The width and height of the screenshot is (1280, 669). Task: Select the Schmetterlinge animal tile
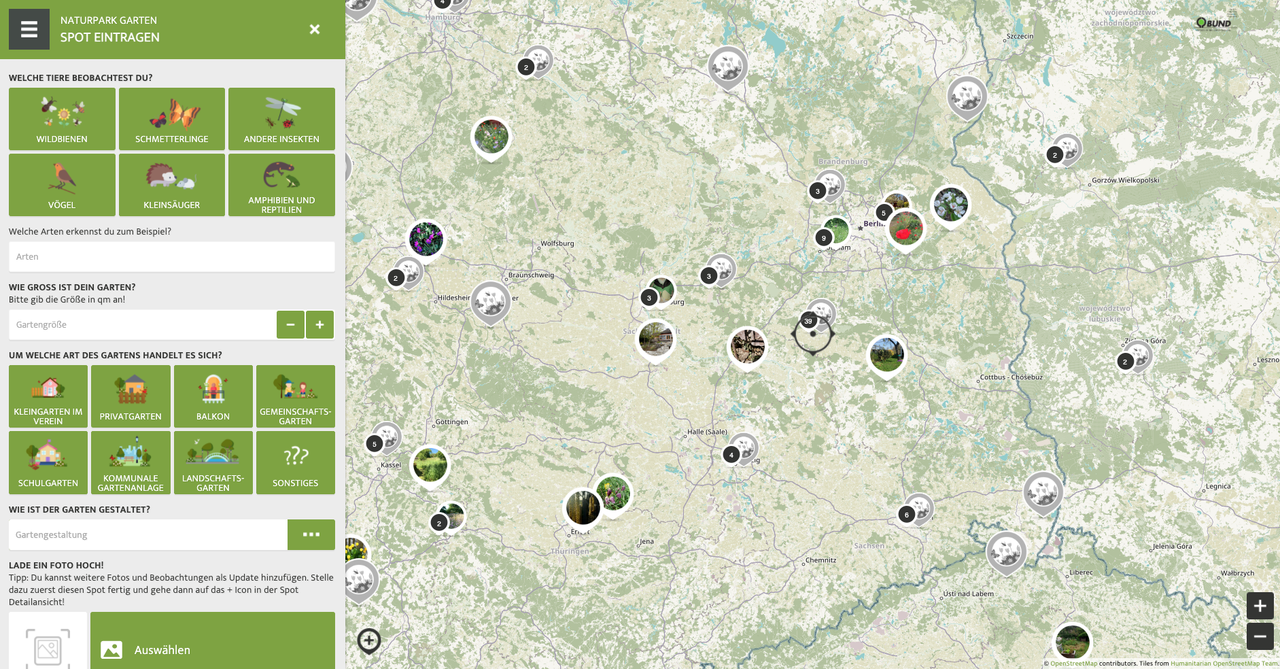pos(172,119)
